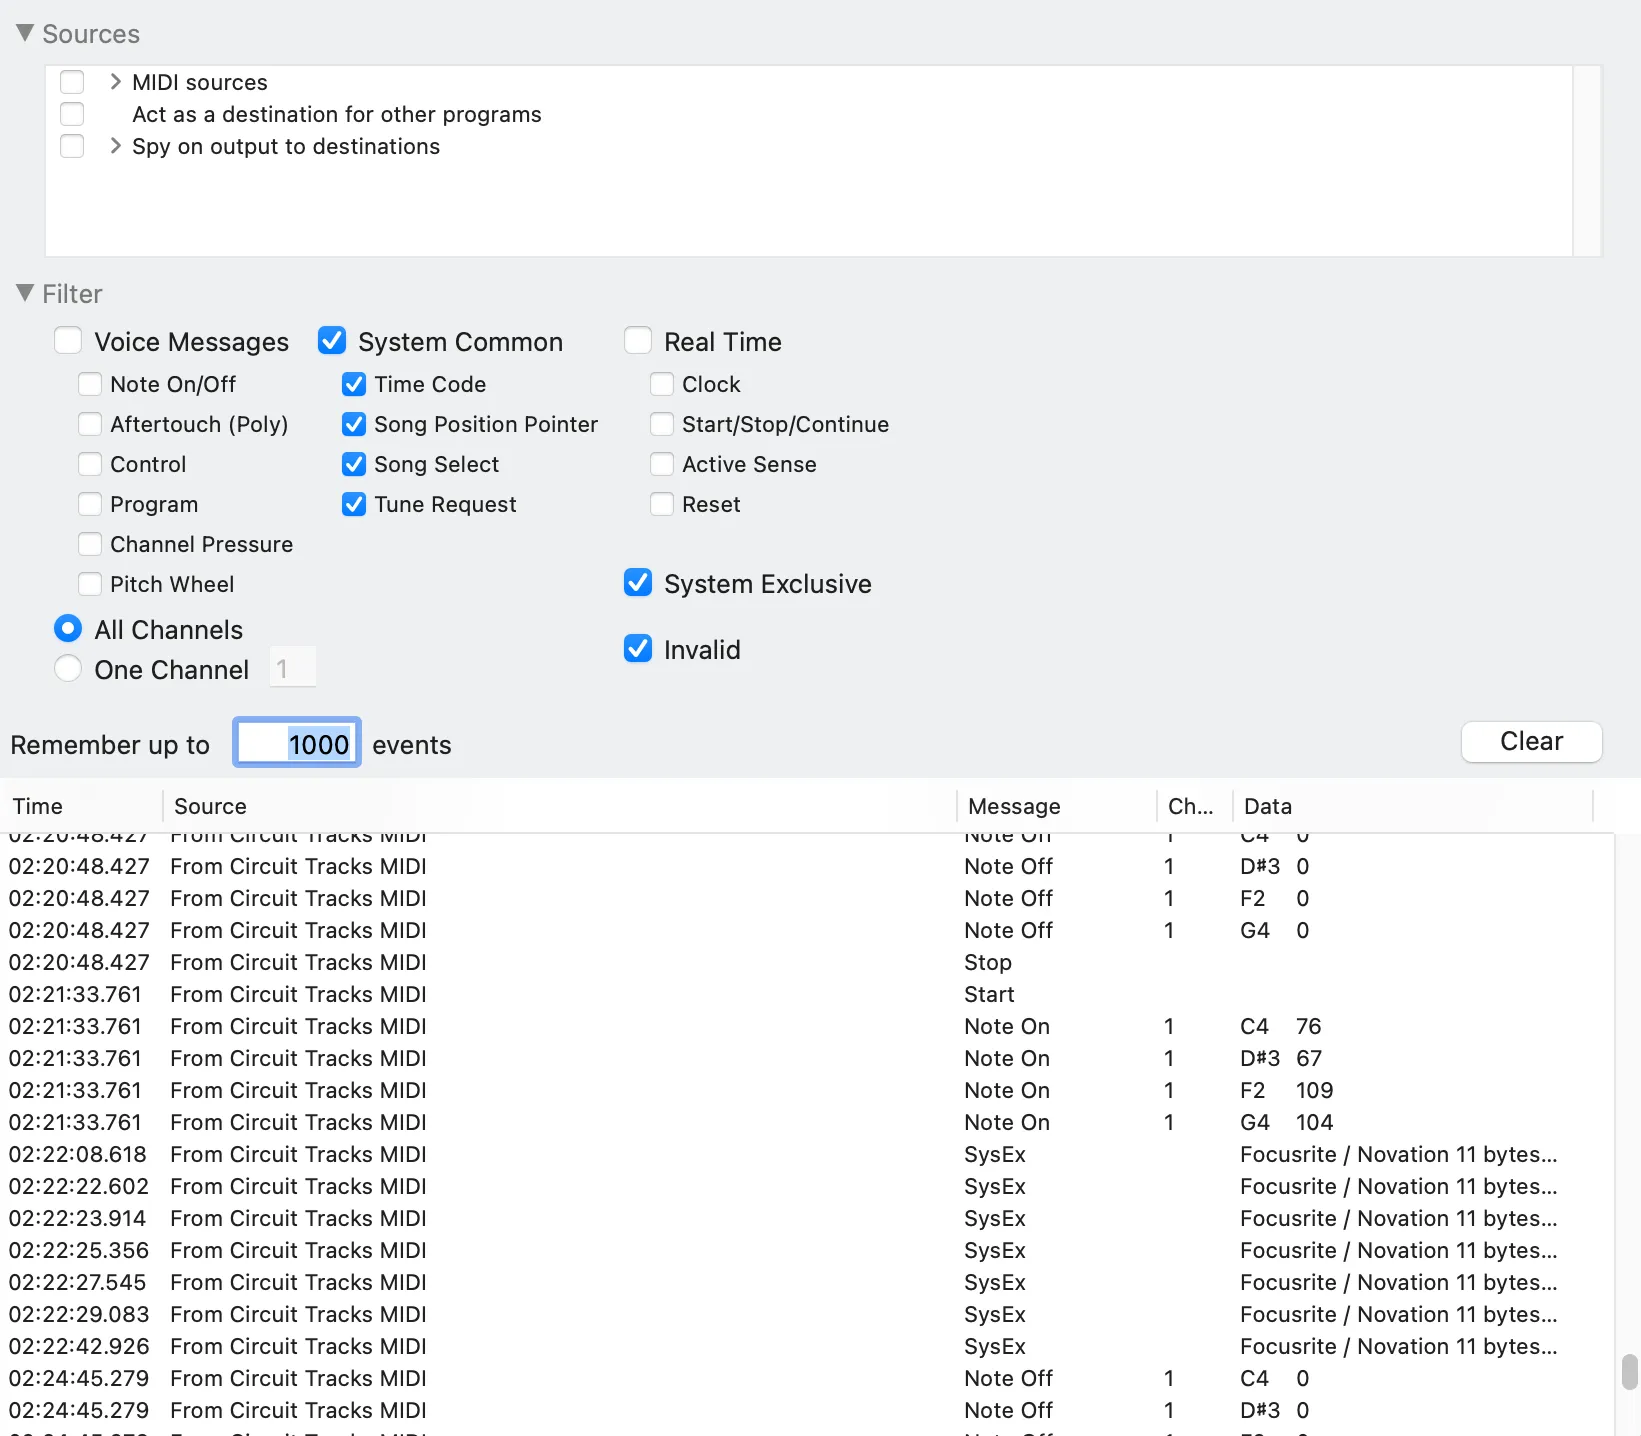Click the event list vertical scrollbar thumb
The width and height of the screenshot is (1641, 1436).
click(x=1629, y=1372)
